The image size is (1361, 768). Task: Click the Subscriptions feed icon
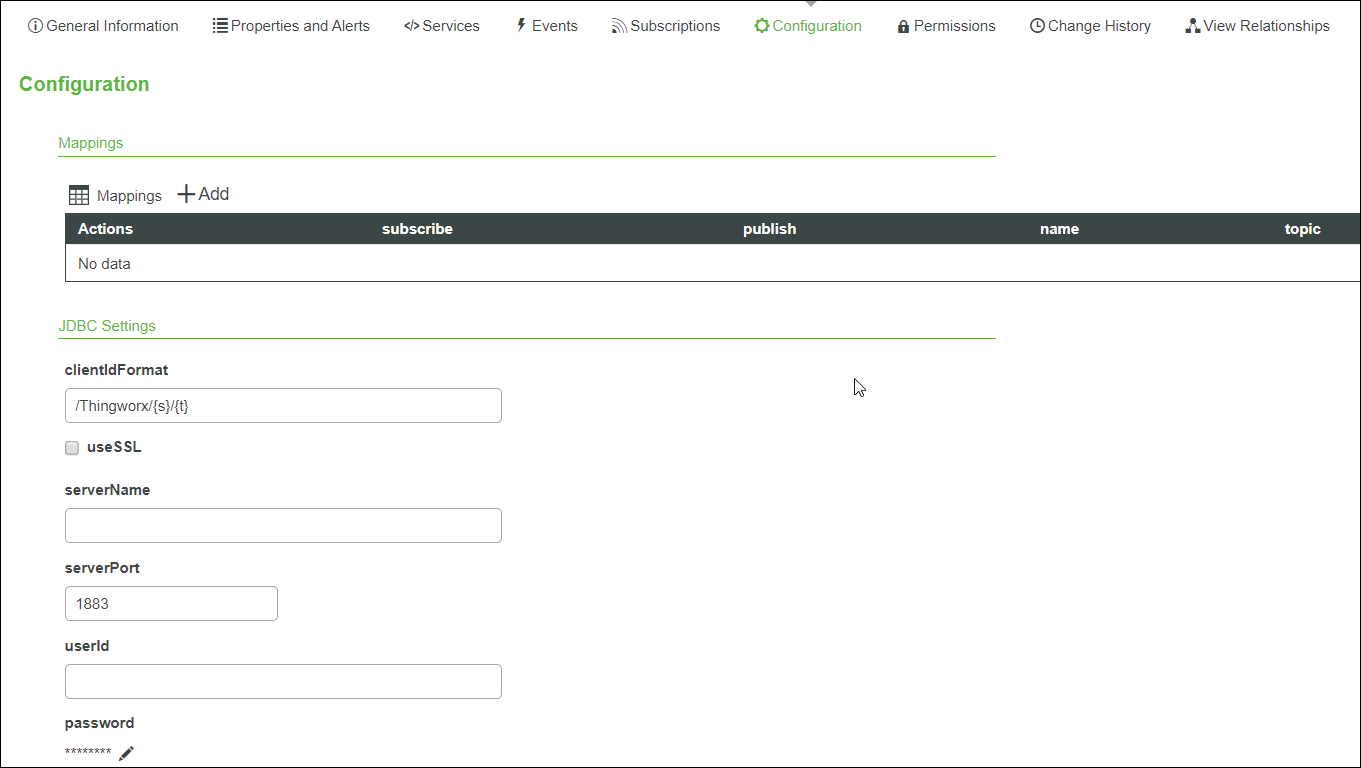(x=619, y=26)
